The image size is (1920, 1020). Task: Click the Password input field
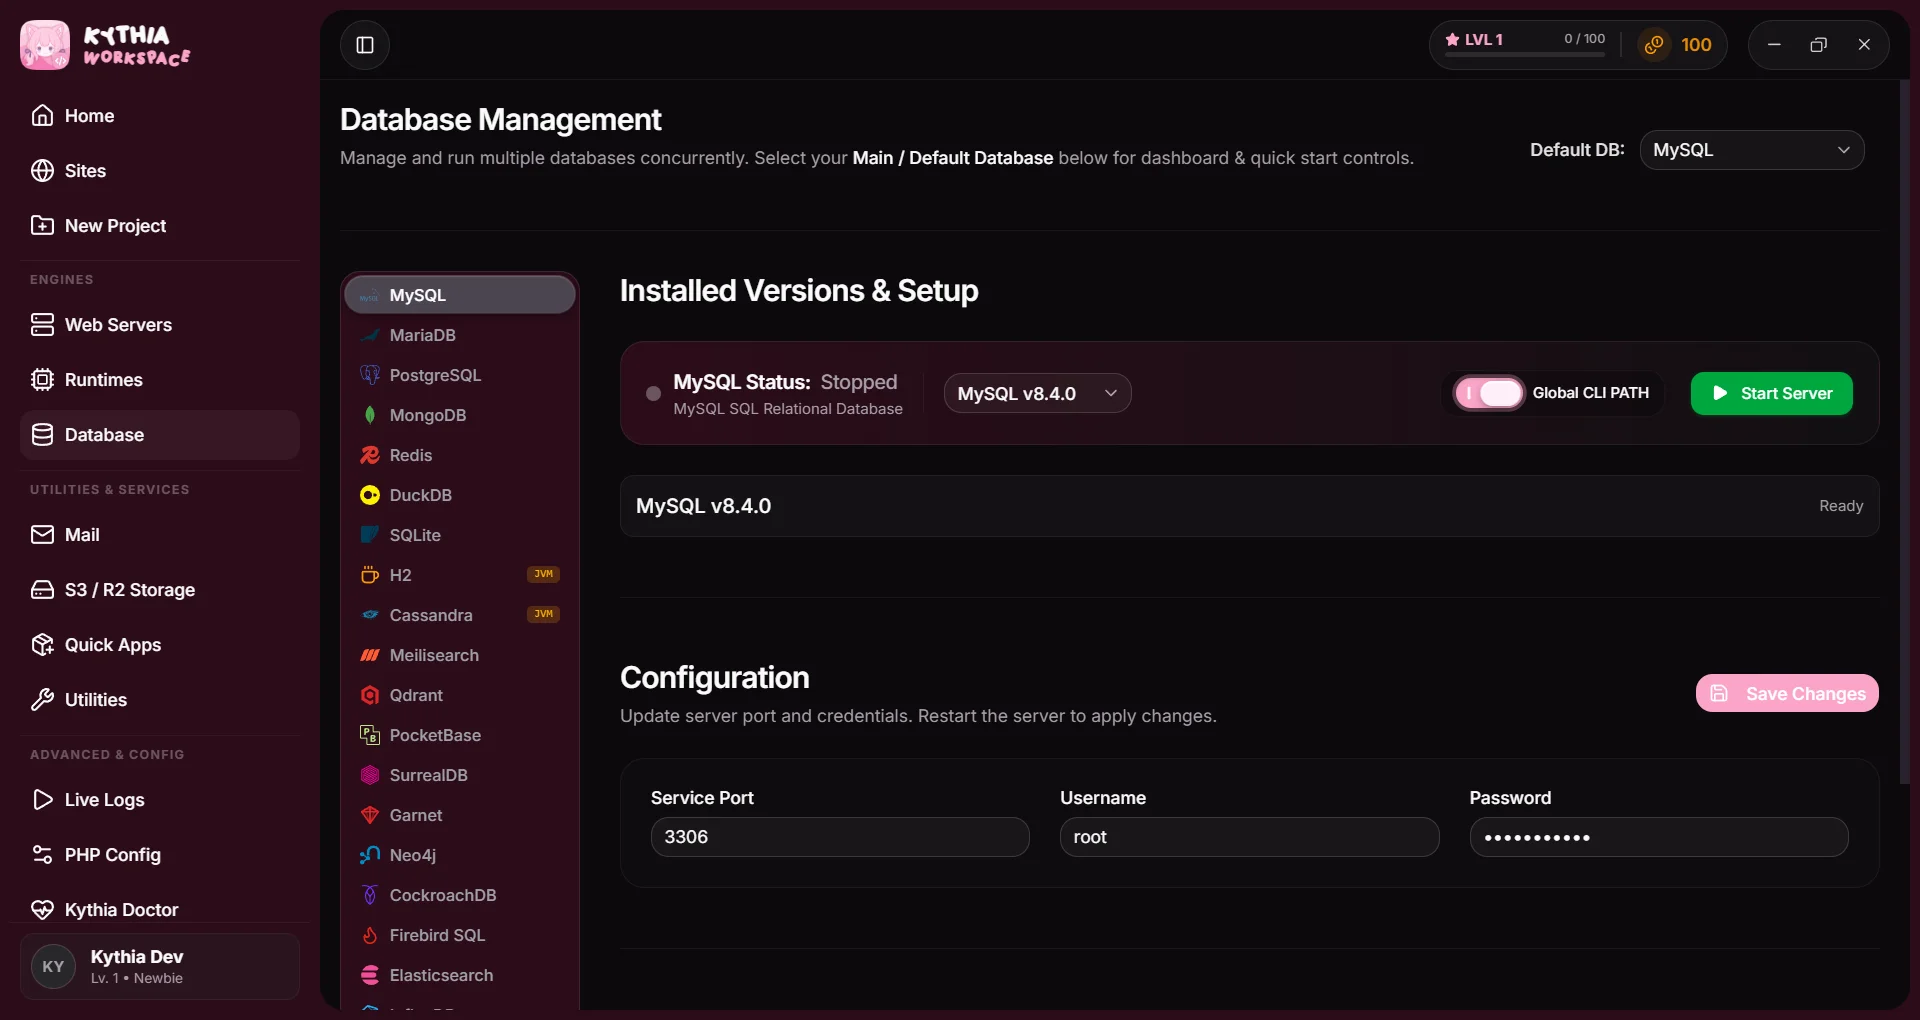1659,837
